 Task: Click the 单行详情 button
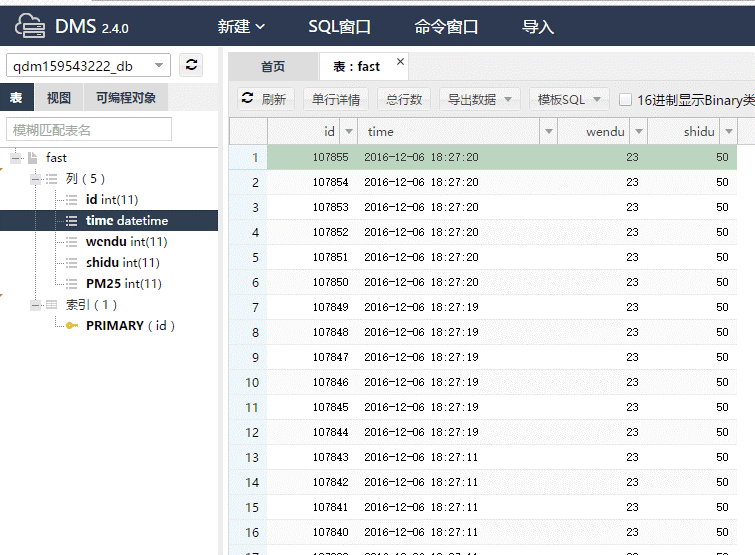pyautogui.click(x=336, y=99)
